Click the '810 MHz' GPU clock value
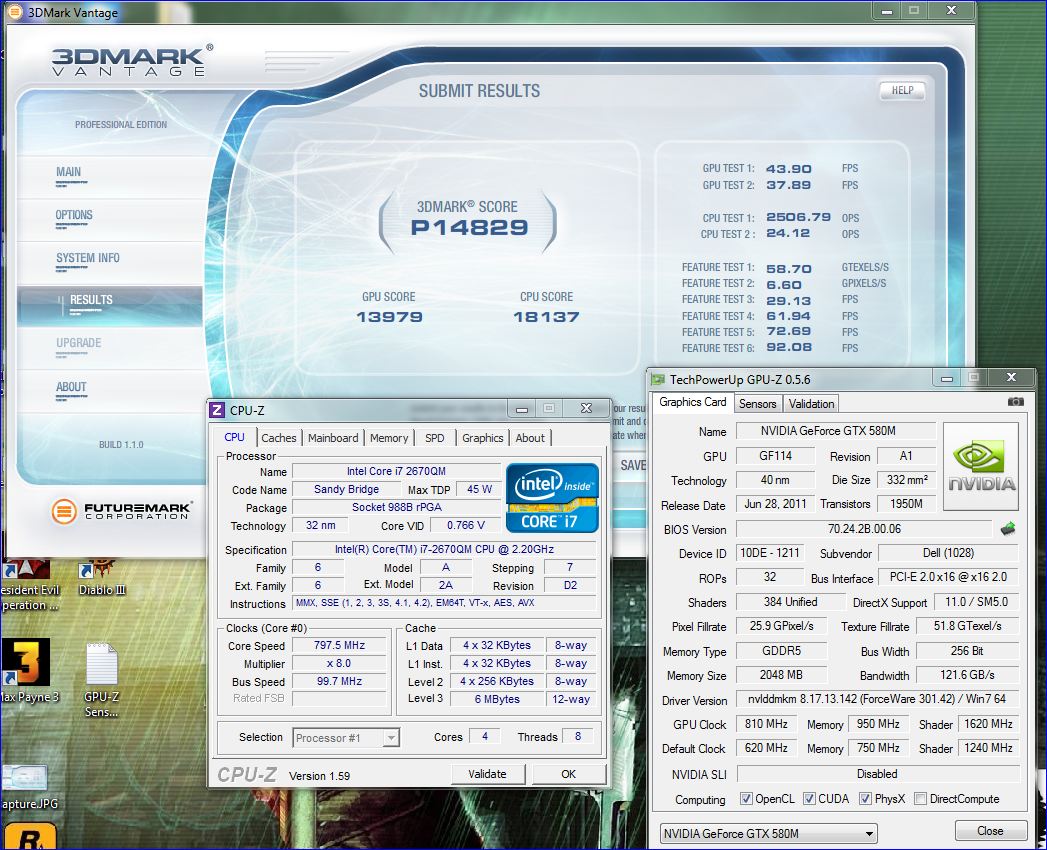The image size is (1047, 850). coord(767,724)
